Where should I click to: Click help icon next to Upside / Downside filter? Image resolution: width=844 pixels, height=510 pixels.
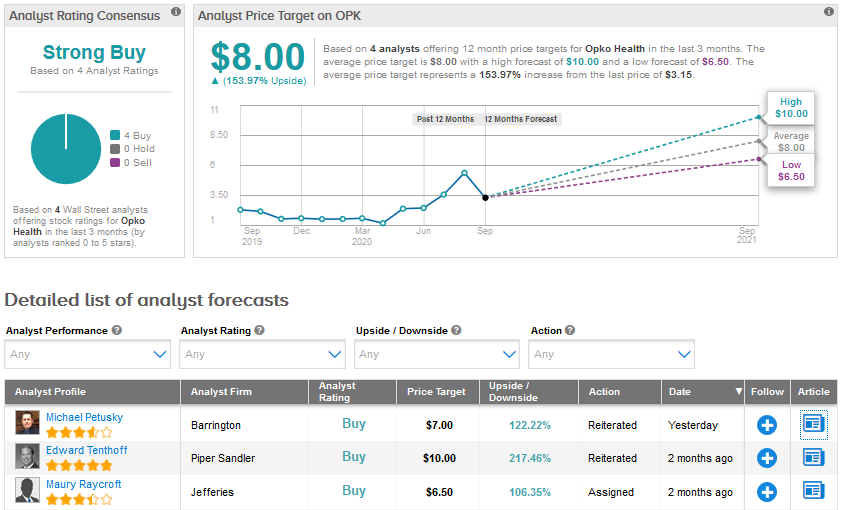(x=456, y=330)
